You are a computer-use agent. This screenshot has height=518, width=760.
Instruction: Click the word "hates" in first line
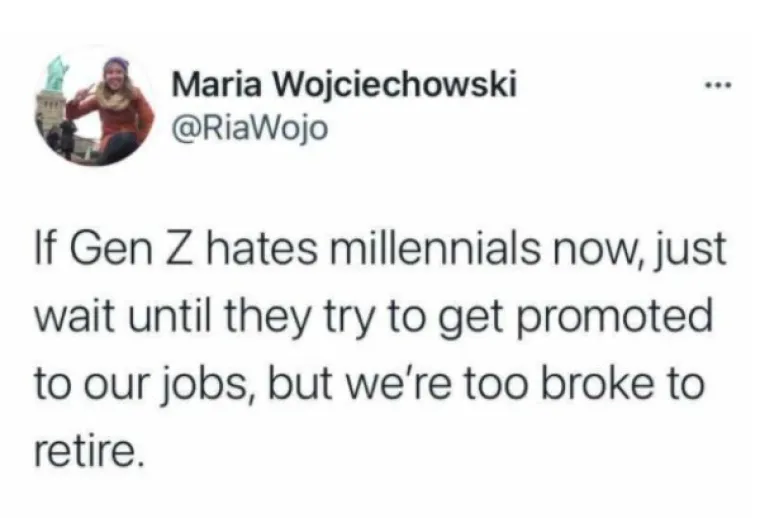click(265, 251)
